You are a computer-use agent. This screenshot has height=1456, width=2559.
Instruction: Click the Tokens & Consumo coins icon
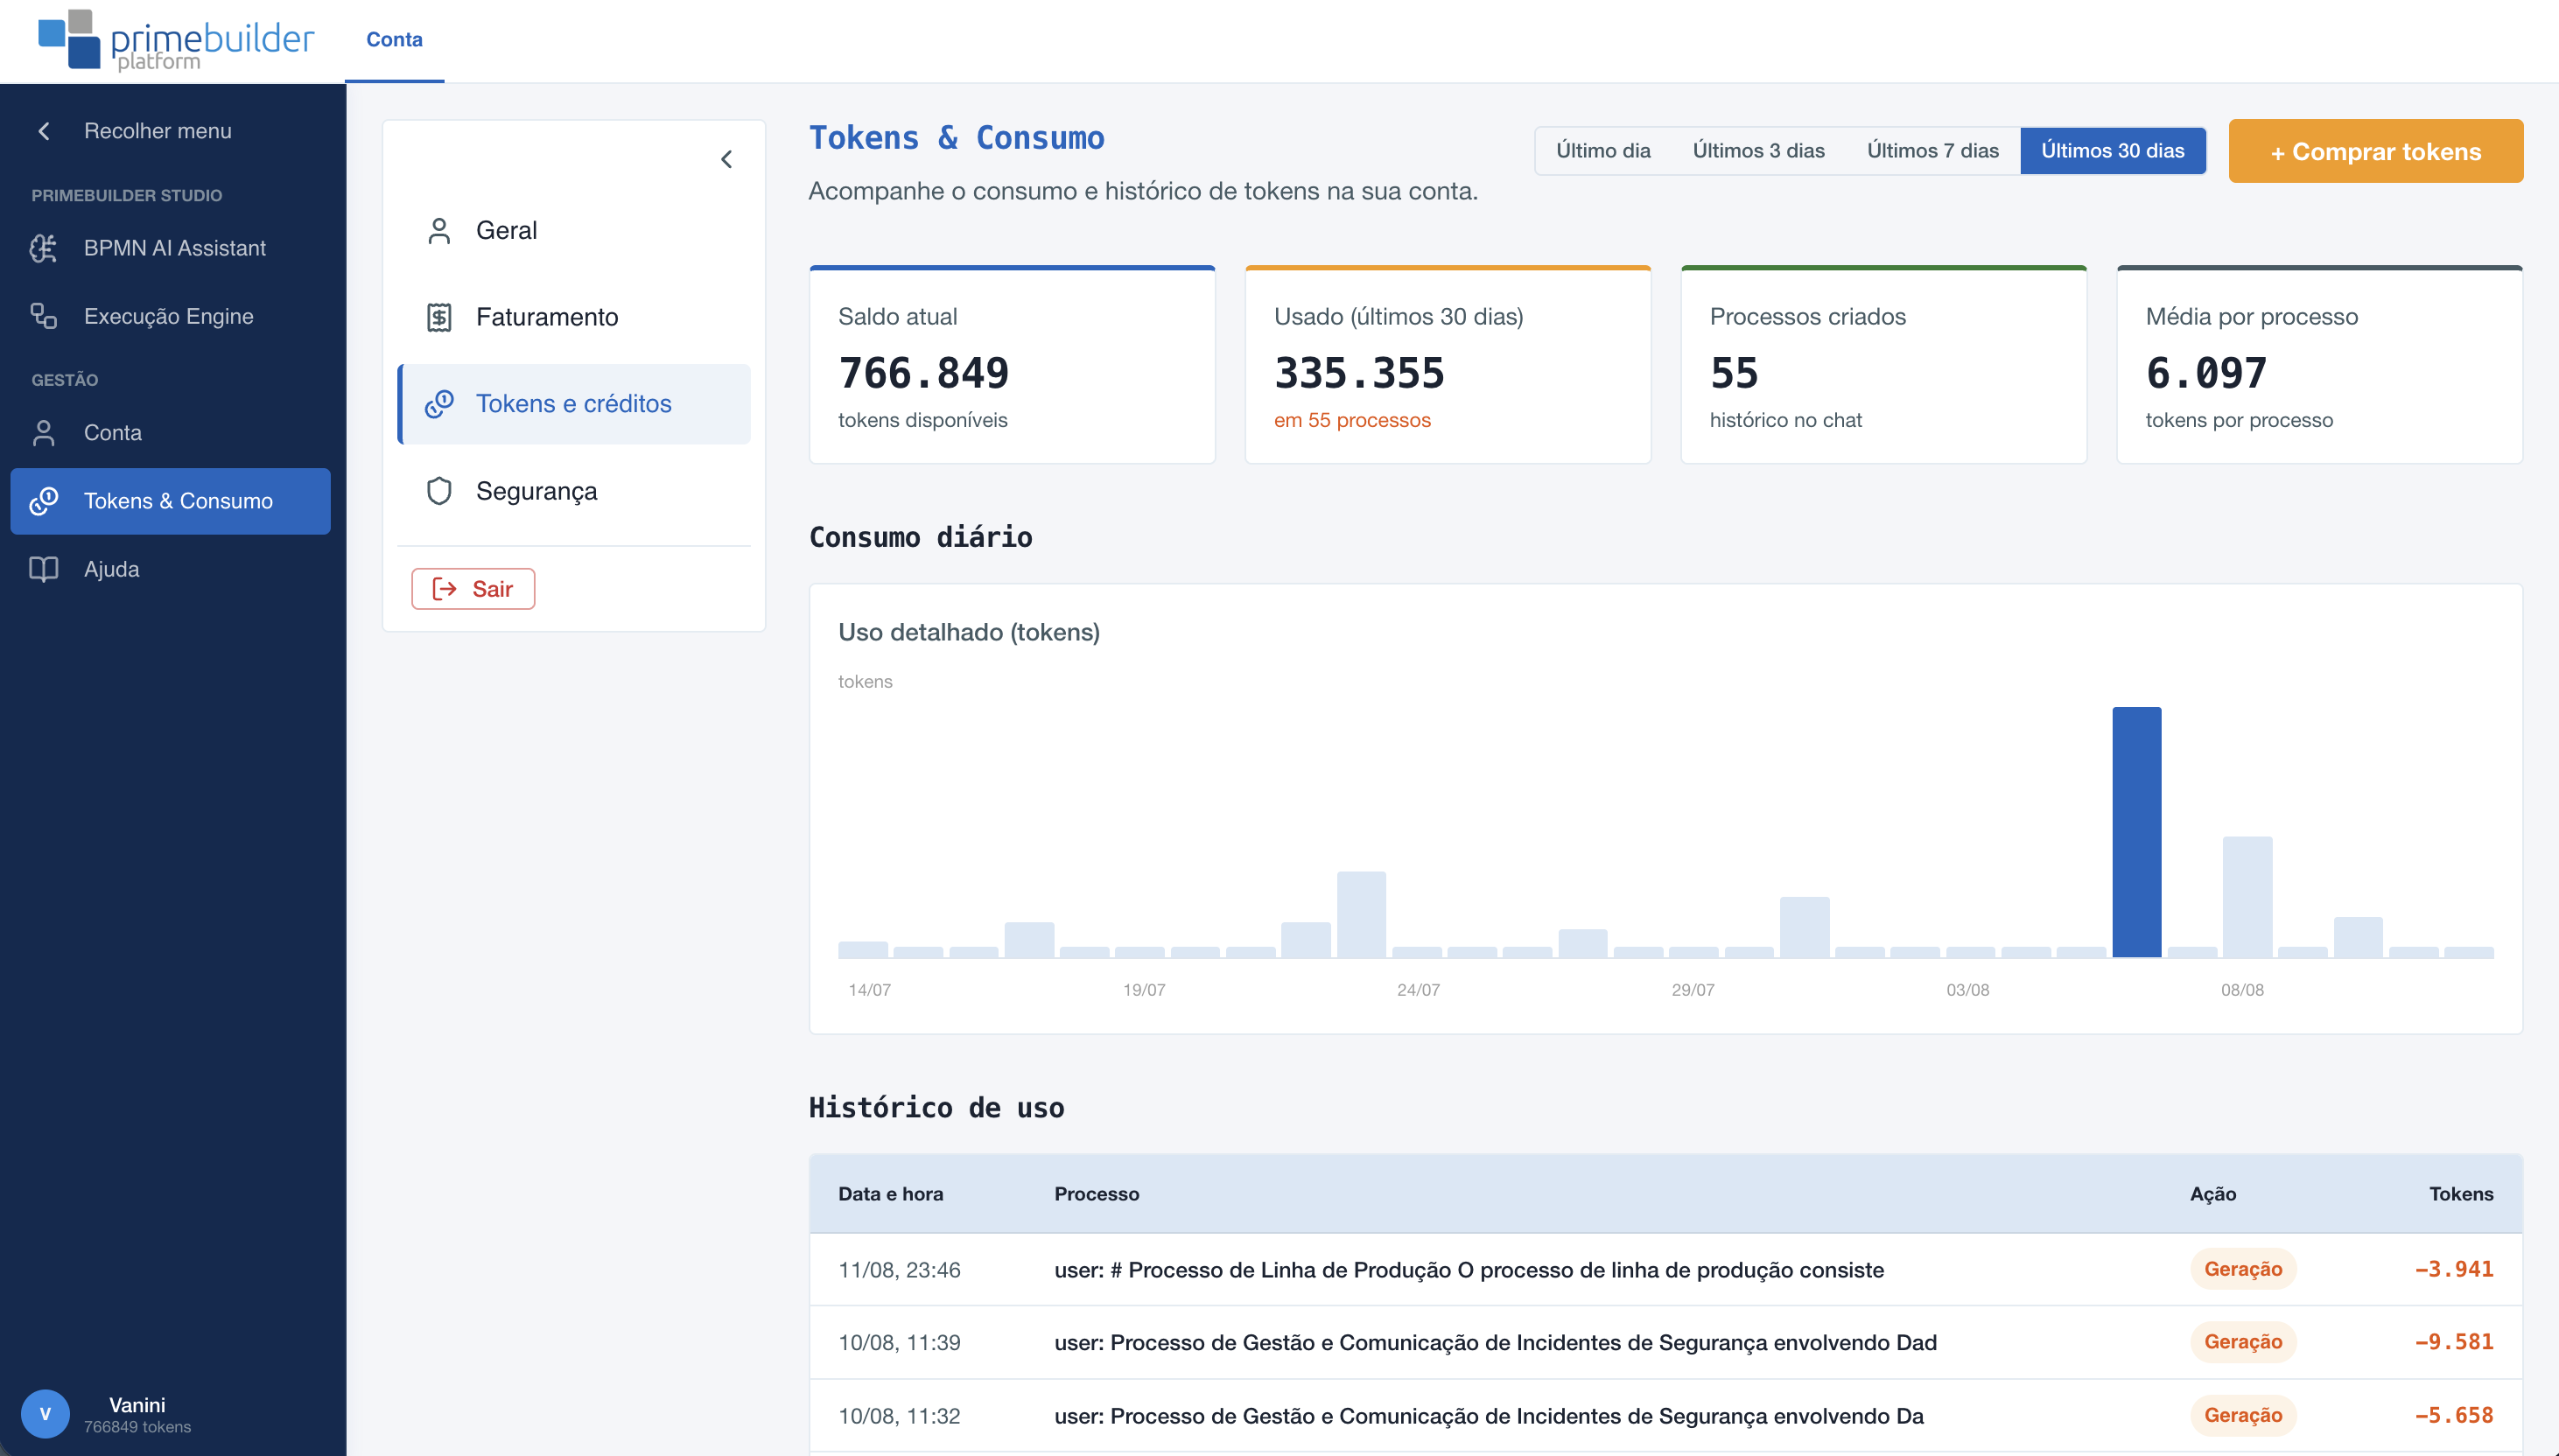(43, 501)
